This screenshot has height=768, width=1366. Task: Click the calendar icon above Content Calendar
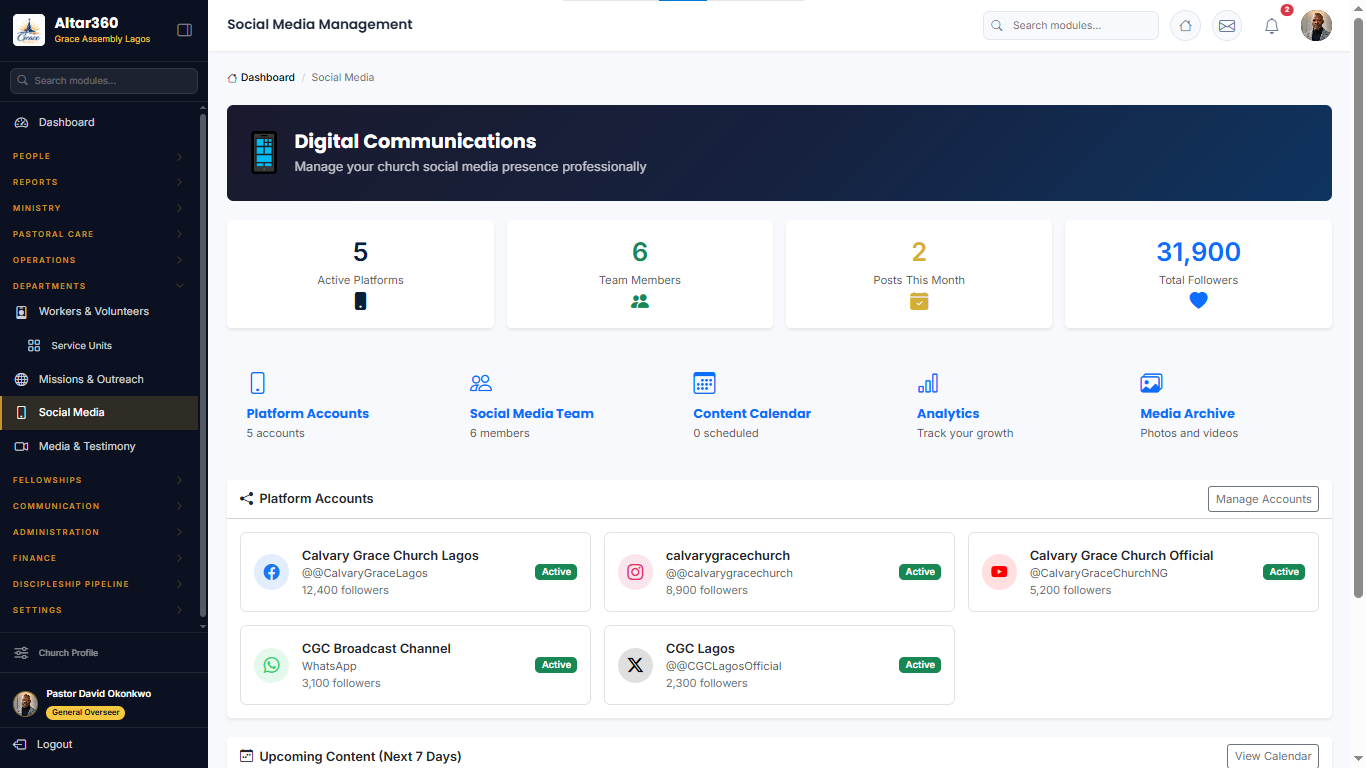(x=705, y=383)
